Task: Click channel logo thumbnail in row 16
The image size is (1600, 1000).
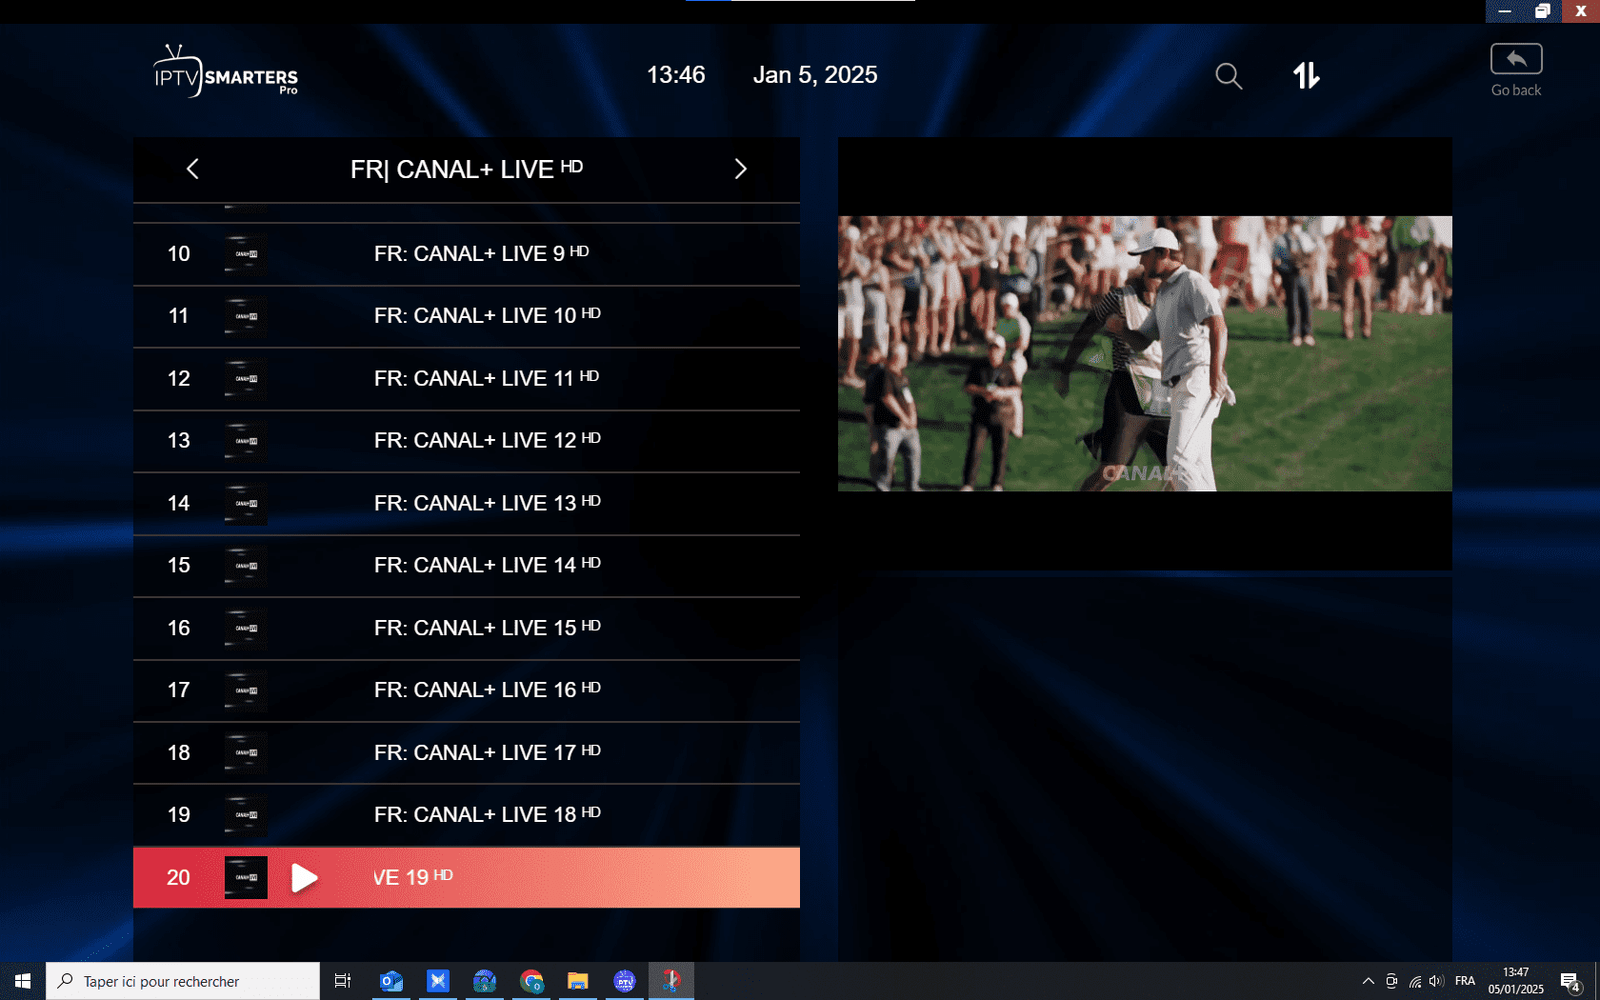Action: 246,628
